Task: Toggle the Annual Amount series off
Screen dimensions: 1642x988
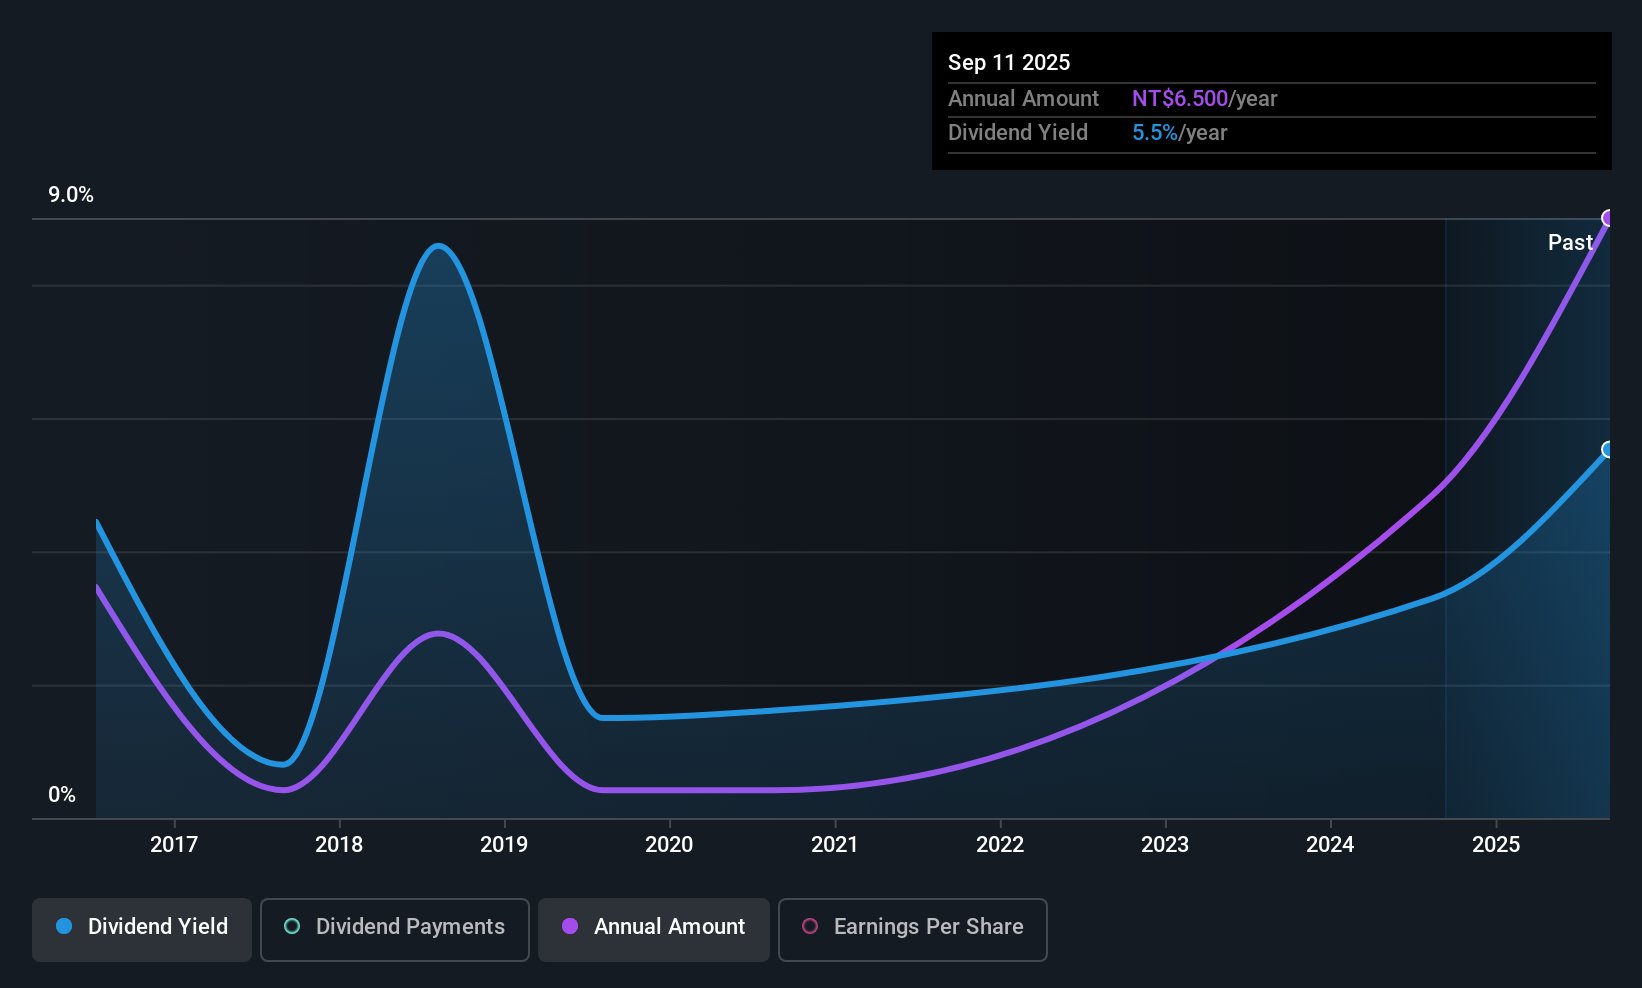Action: (653, 928)
